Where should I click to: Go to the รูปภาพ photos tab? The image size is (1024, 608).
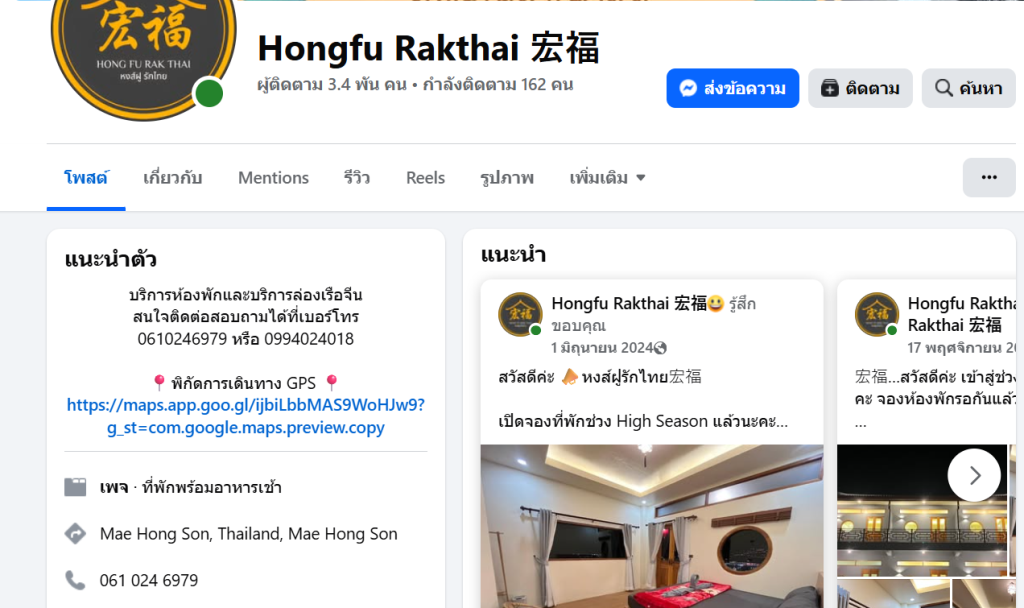click(507, 178)
